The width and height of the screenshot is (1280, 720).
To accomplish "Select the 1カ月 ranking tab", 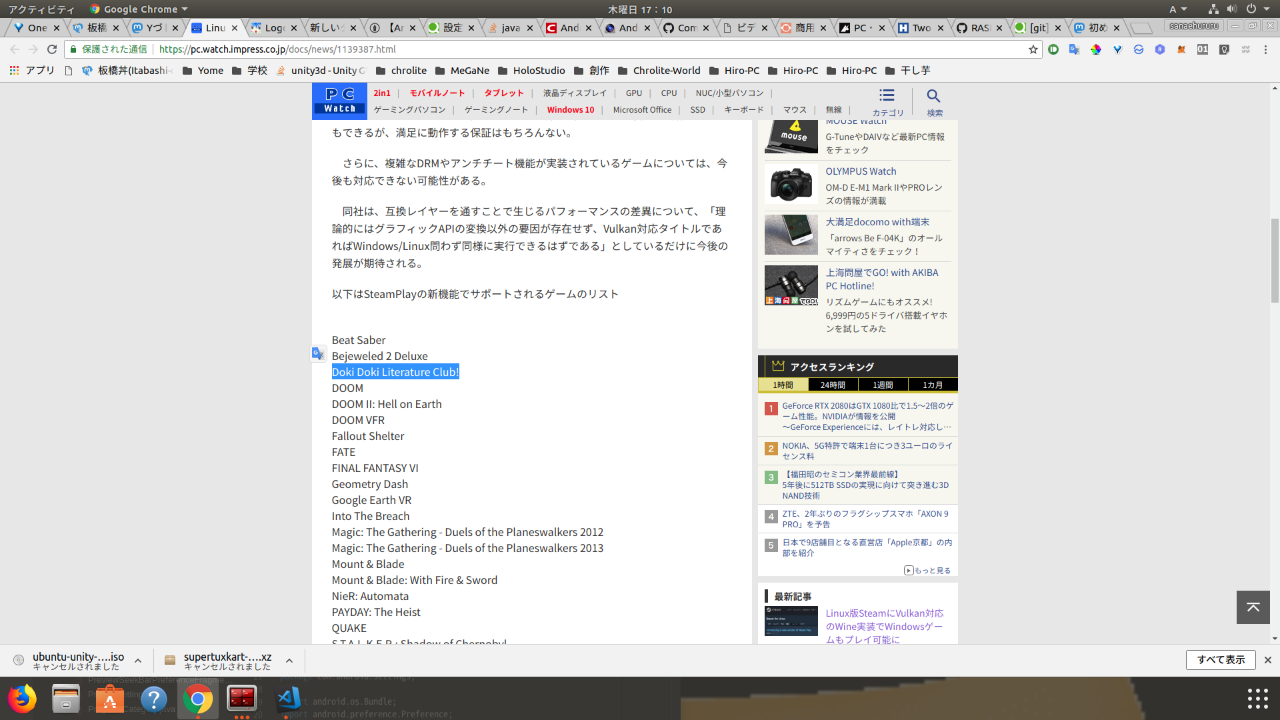I will coord(932,385).
